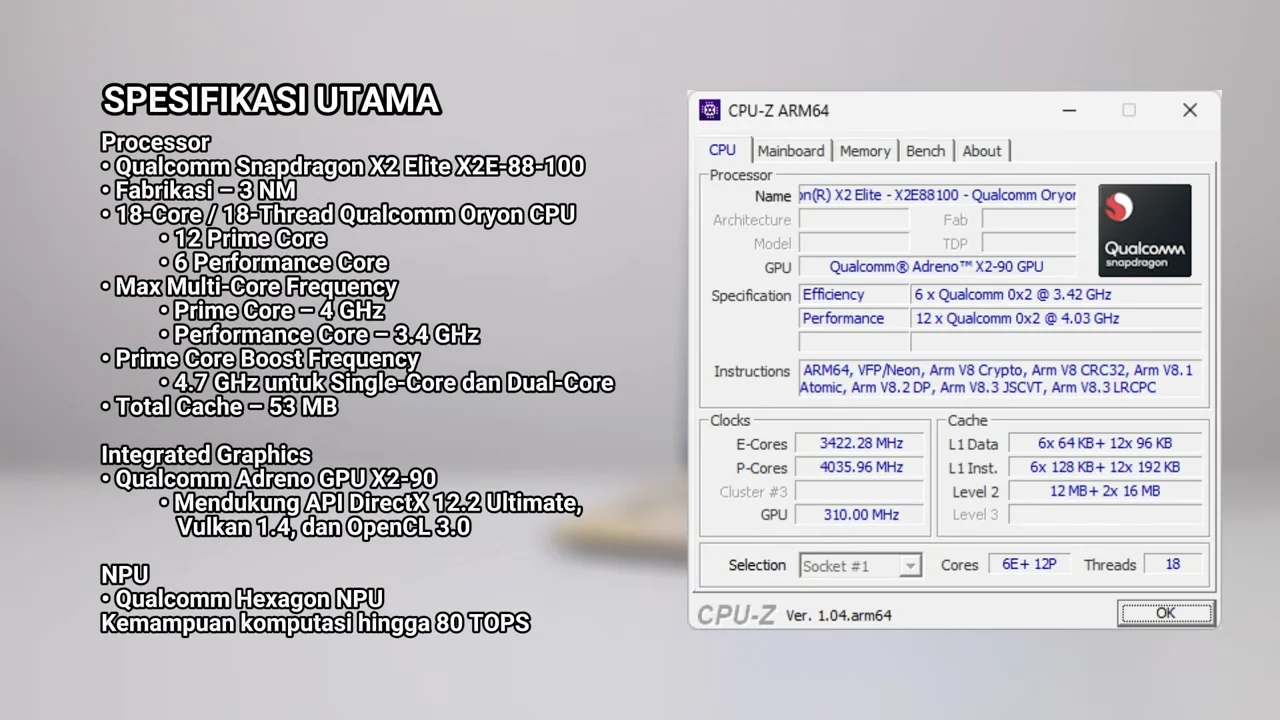This screenshot has width=1280, height=720.
Task: Click the GPU field showing Adreno X2-90
Action: [x=938, y=267]
